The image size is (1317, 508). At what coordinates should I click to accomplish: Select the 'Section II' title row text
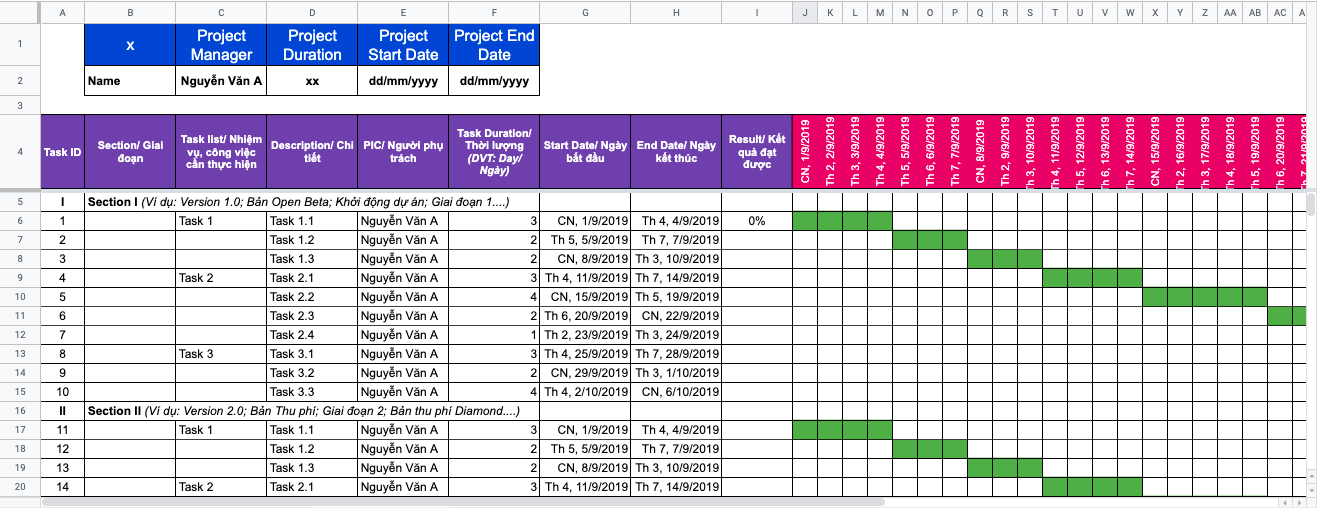tap(303, 411)
